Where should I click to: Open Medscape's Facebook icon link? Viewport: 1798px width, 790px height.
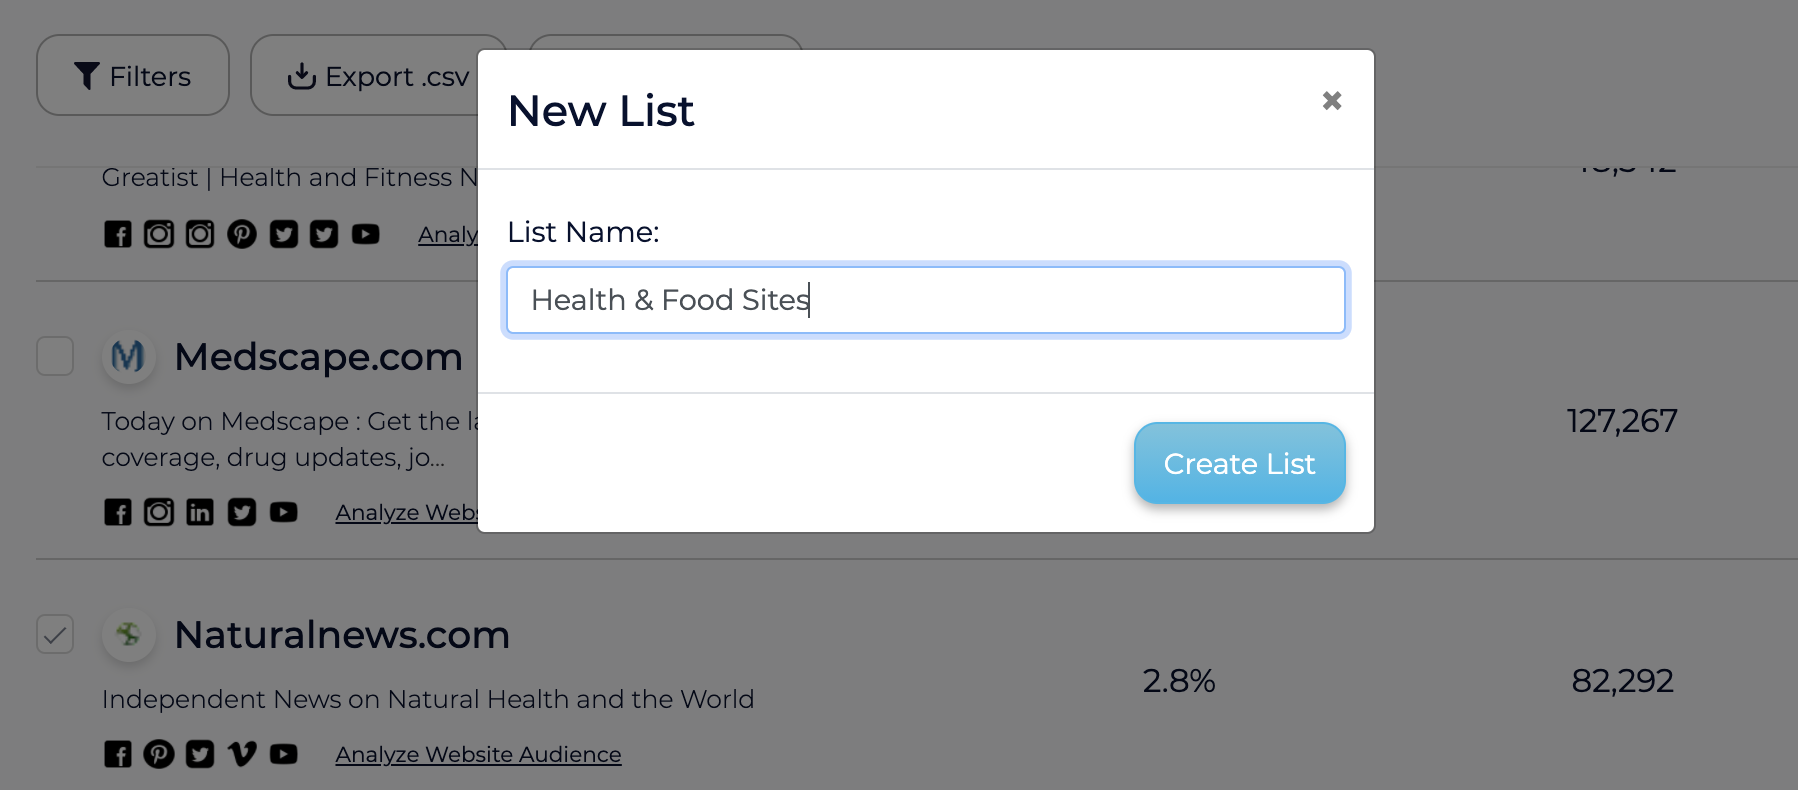click(x=118, y=513)
